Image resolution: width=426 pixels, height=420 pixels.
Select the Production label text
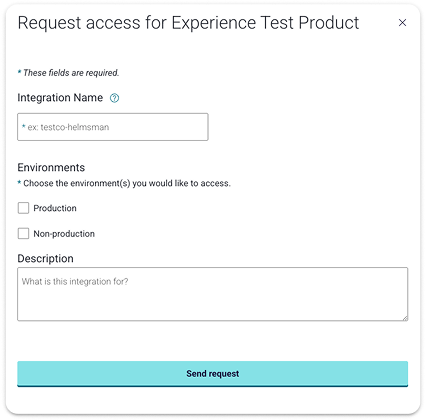click(55, 208)
